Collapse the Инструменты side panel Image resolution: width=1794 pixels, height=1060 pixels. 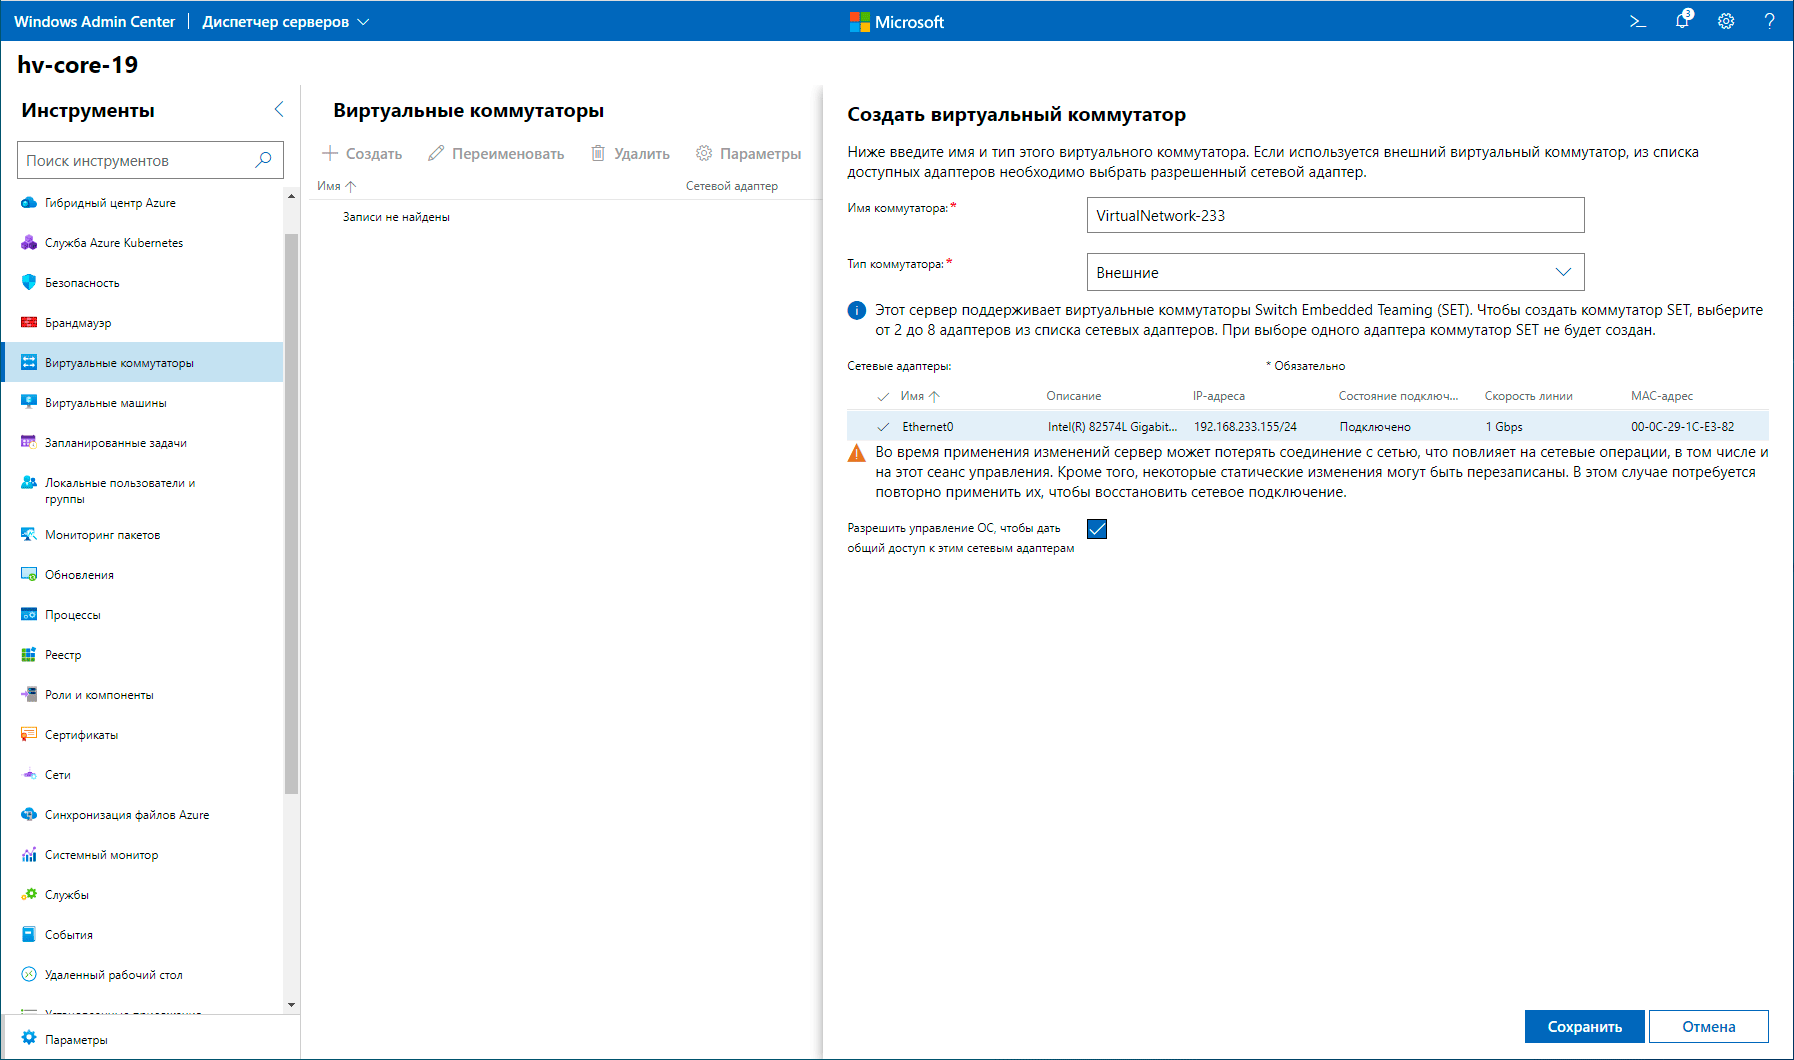pyautogui.click(x=279, y=110)
